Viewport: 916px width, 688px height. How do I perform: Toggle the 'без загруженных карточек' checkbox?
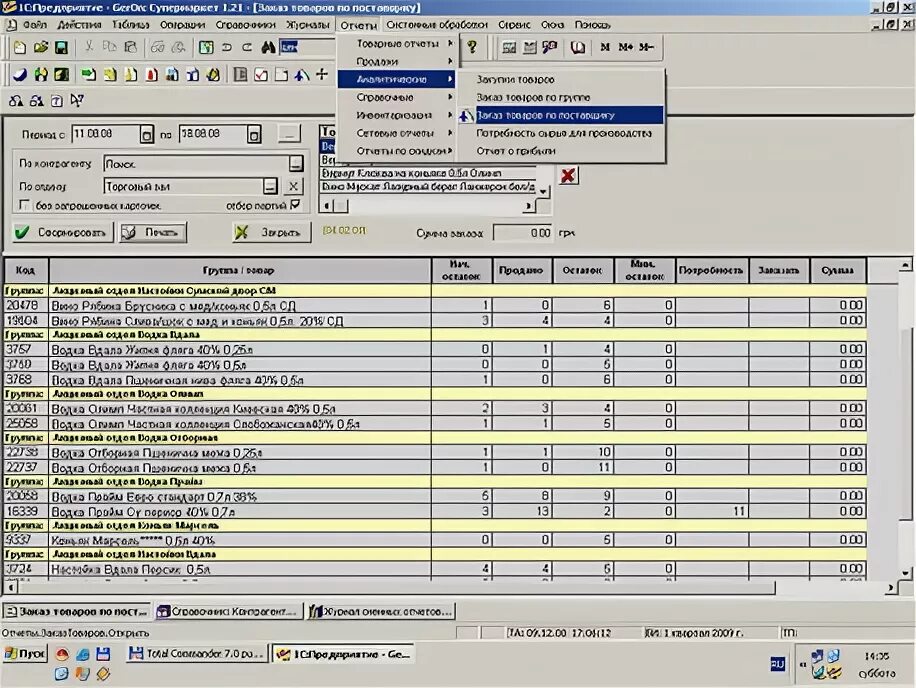pos(24,205)
